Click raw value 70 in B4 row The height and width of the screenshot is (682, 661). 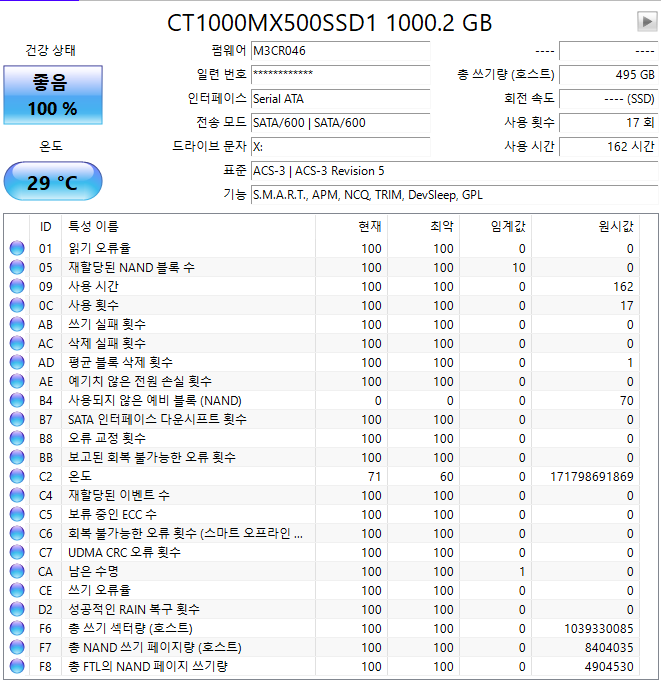[627, 401]
